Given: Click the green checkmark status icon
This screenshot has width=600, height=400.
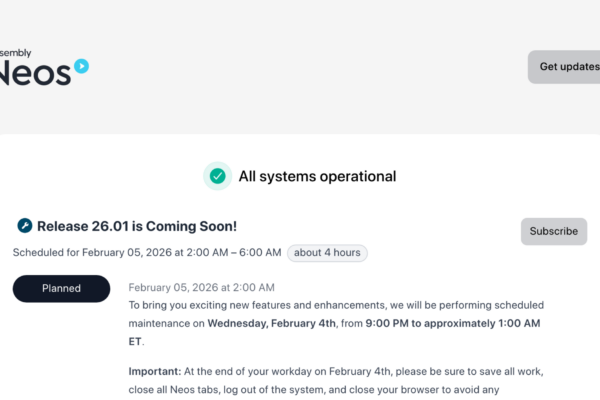Looking at the screenshot, I should (217, 176).
